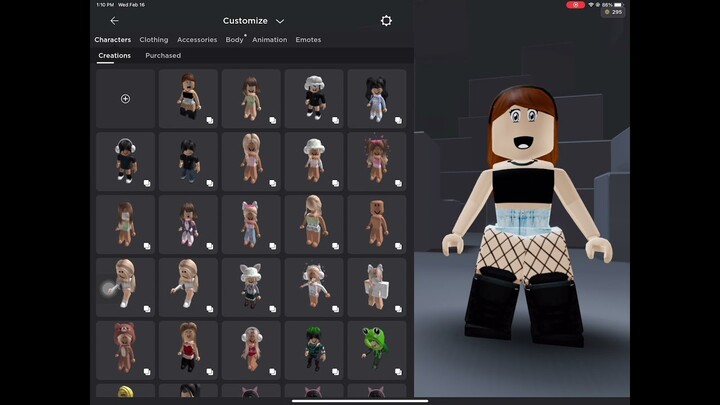Tap copy icon on green-haired avatar tile
Image resolution: width=720 pixels, height=405 pixels.
[x=335, y=371]
